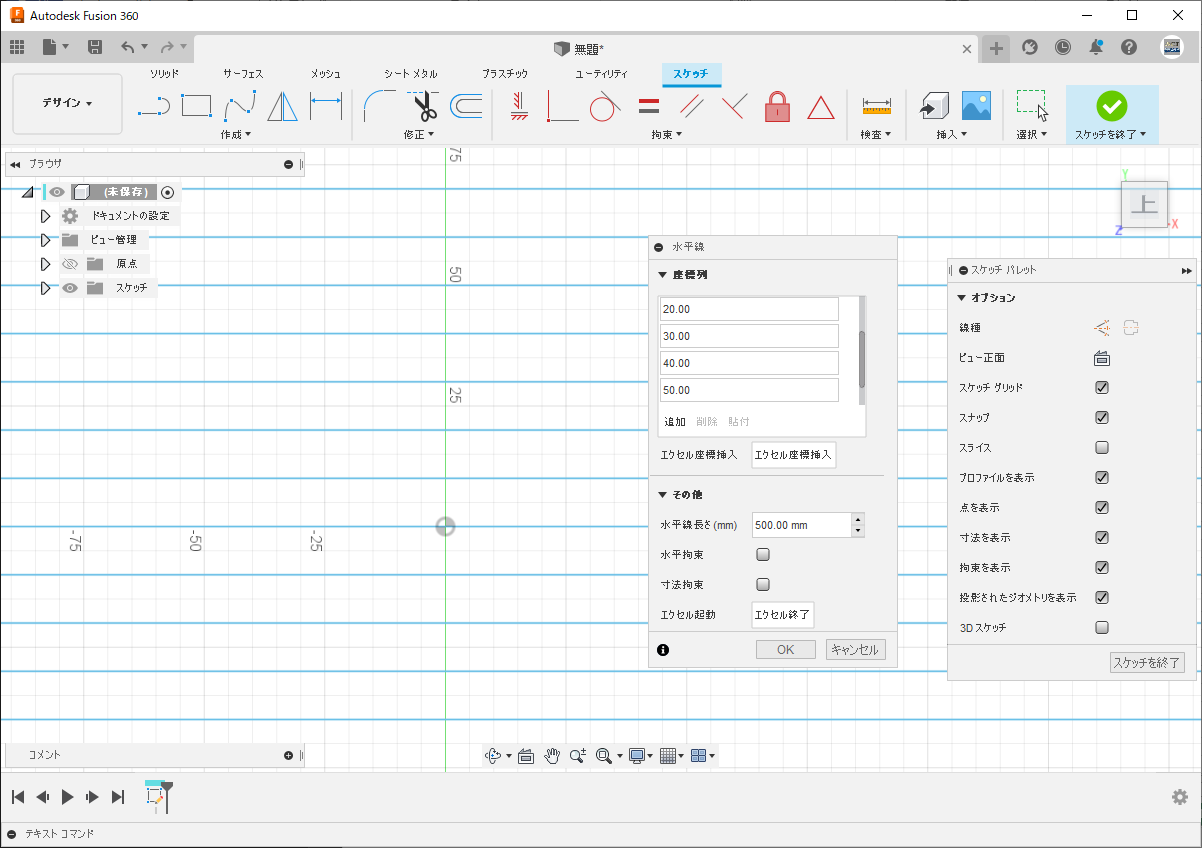Click the green Finish Sketch checkmark
The image size is (1202, 848).
1111,106
